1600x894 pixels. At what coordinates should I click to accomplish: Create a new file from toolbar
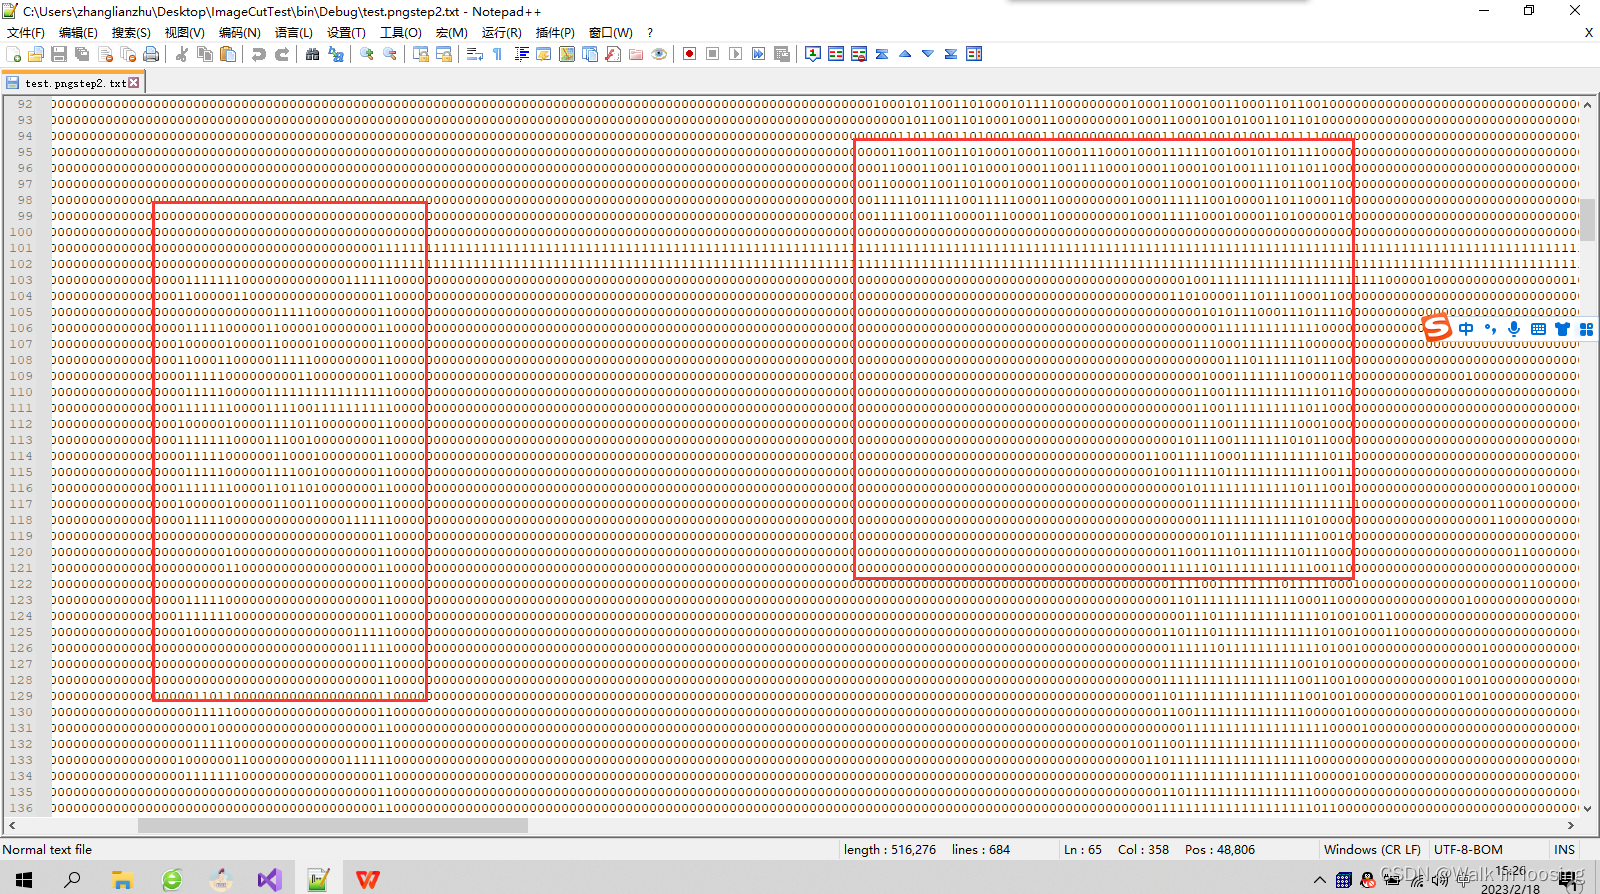pyautogui.click(x=14, y=54)
